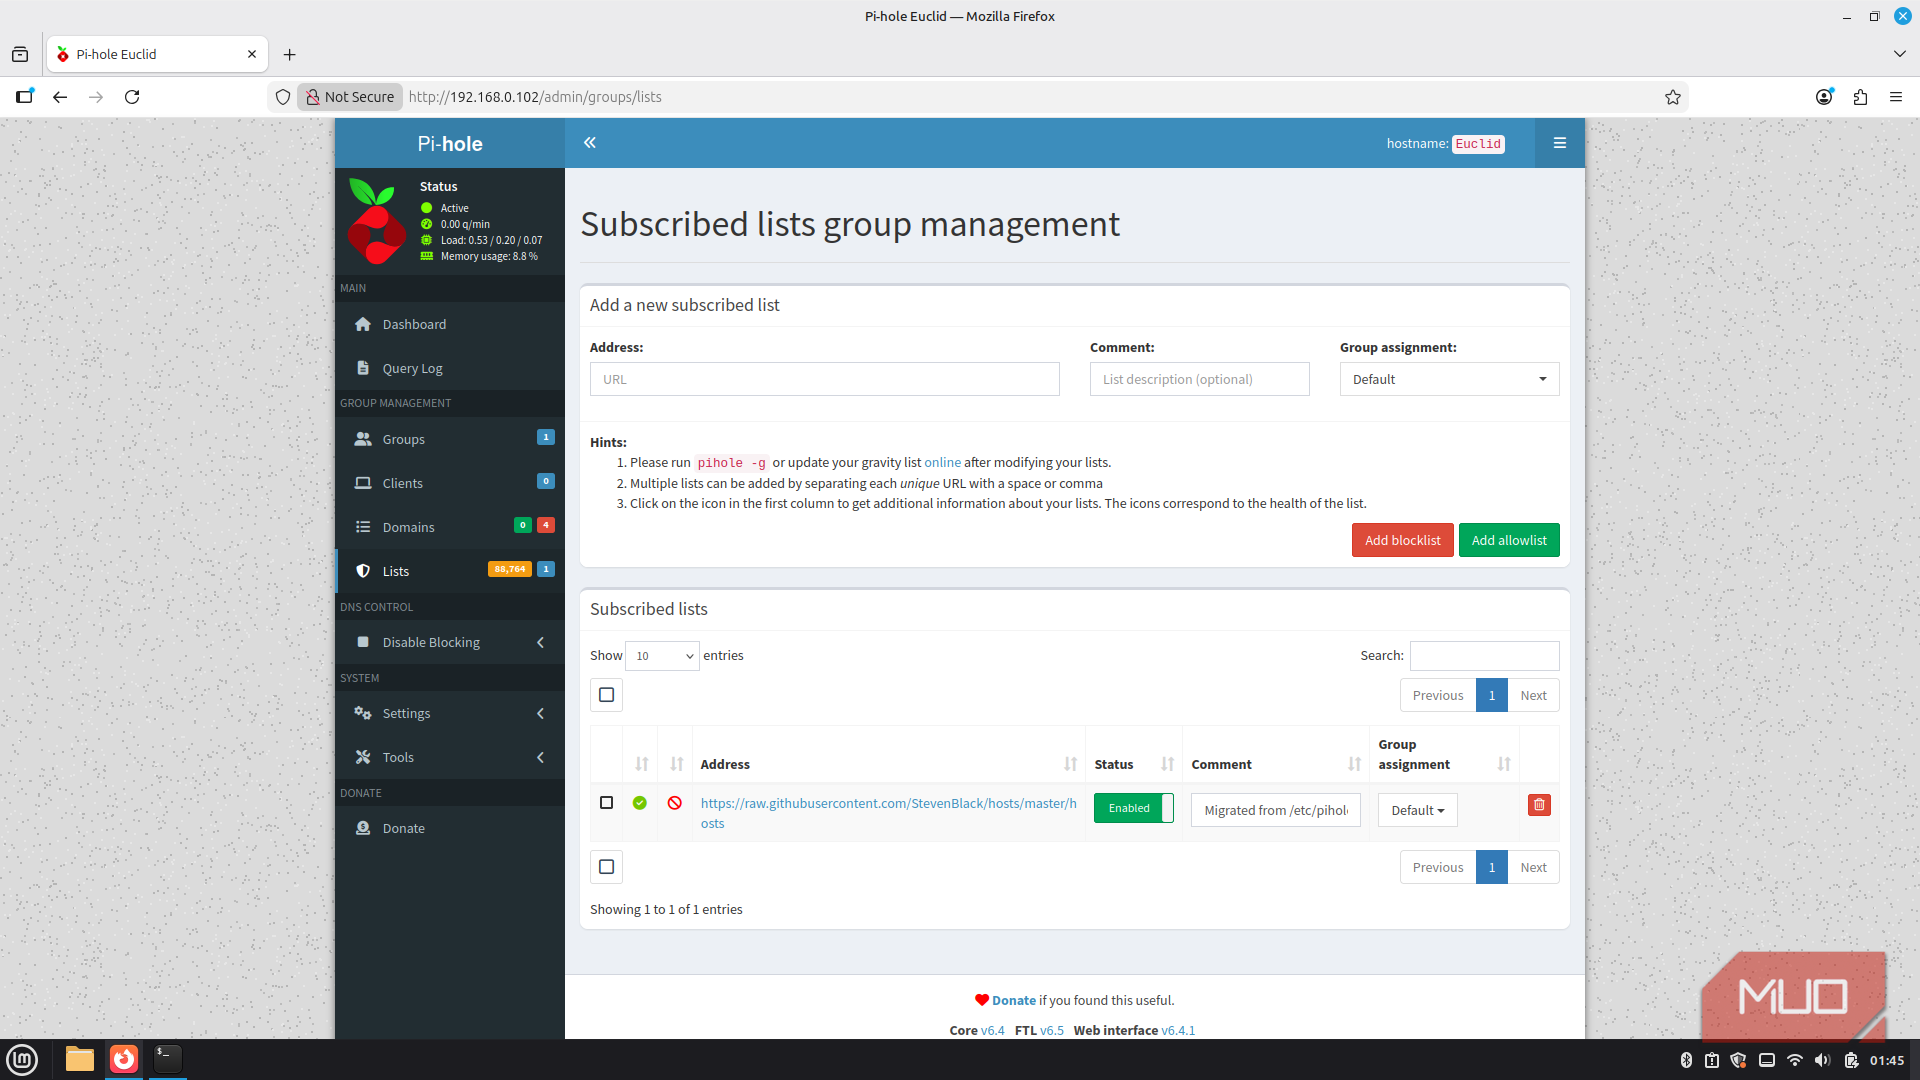Click Add allowlist button
The image size is (1920, 1080).
[1509, 540]
